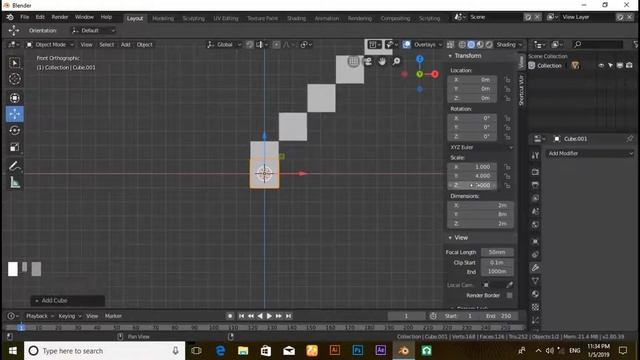Image resolution: width=640 pixels, height=360 pixels.
Task: Open the Tool properties tab wrench-screwdriver icon
Action: point(535,155)
